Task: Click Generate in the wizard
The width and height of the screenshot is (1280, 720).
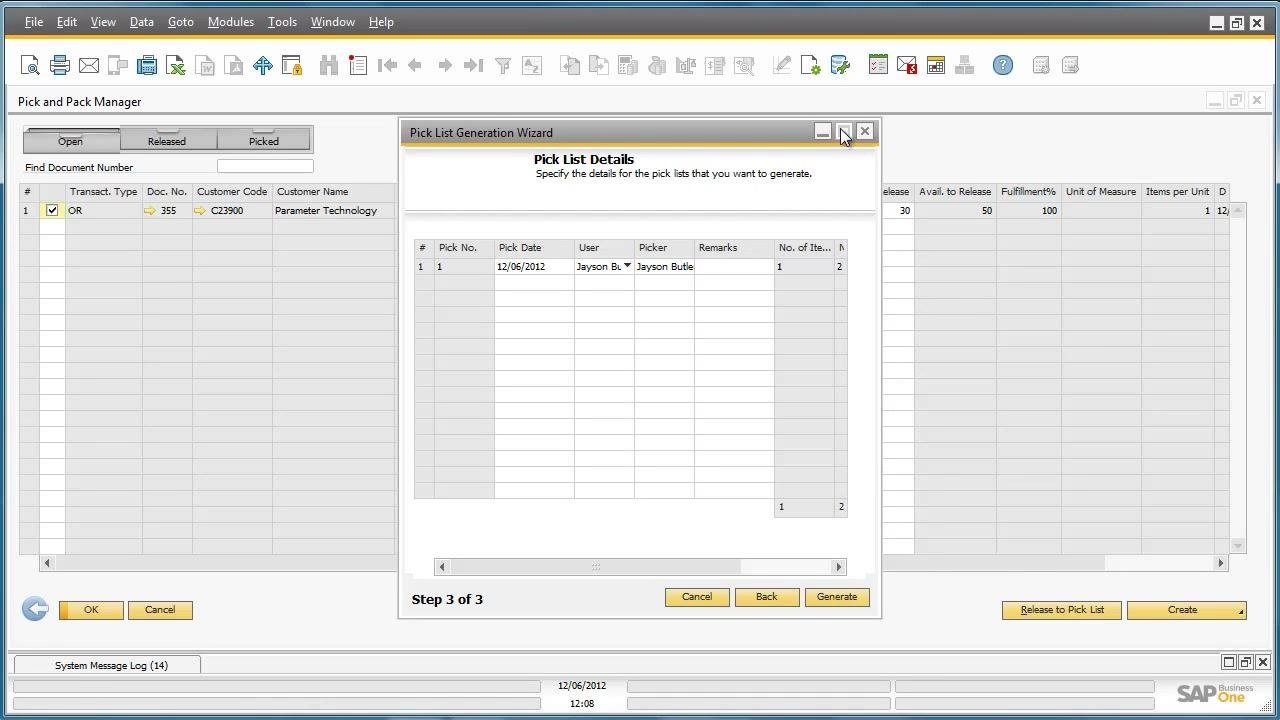Action: click(x=837, y=597)
